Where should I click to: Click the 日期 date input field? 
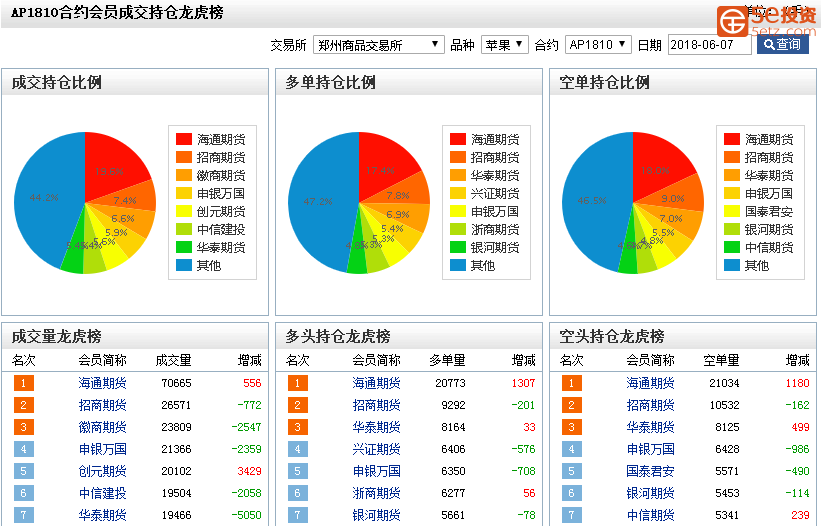[709, 45]
